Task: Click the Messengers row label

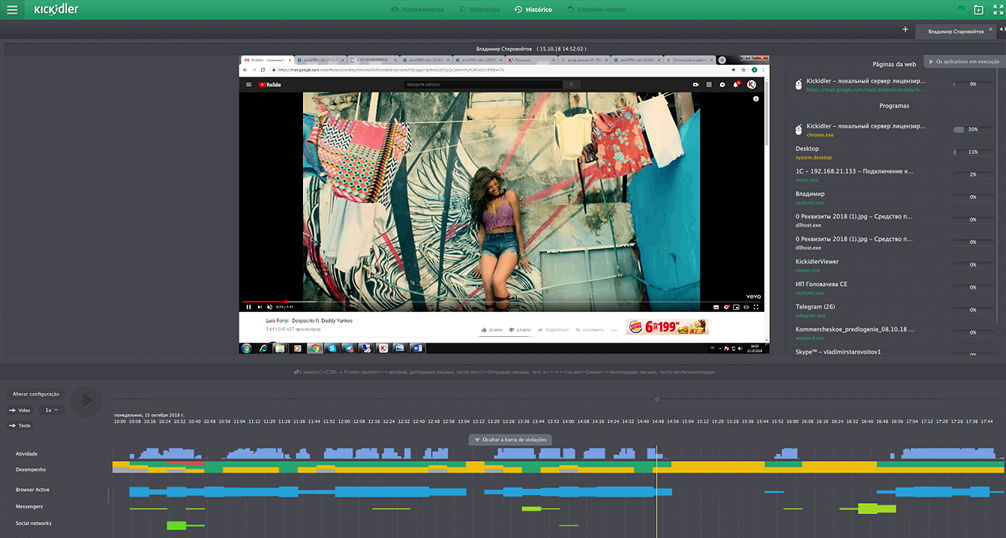Action: 29,507
